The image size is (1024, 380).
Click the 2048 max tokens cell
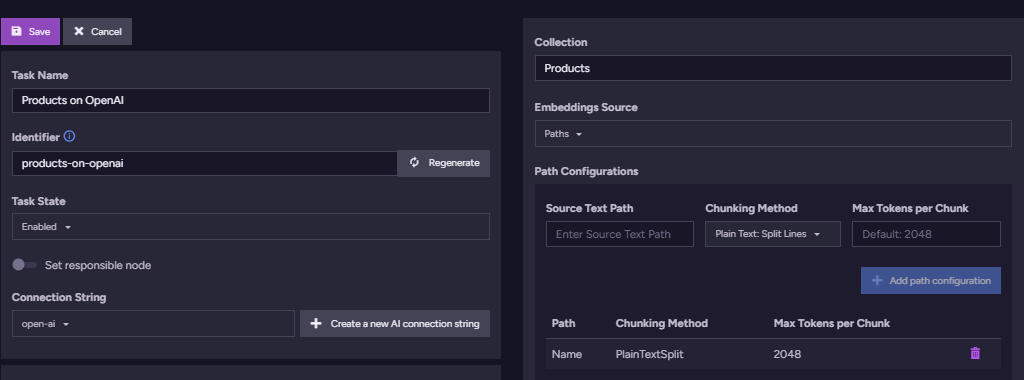[787, 354]
